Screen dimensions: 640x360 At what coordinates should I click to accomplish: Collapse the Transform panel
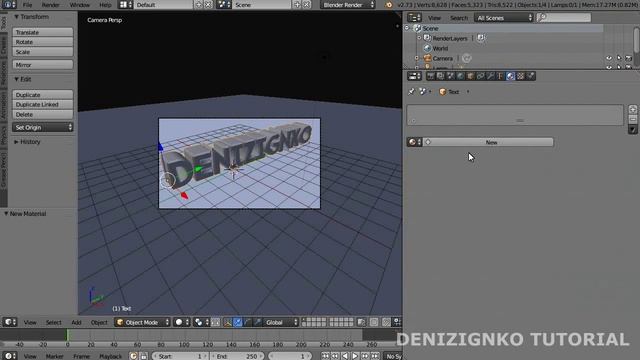[16, 17]
